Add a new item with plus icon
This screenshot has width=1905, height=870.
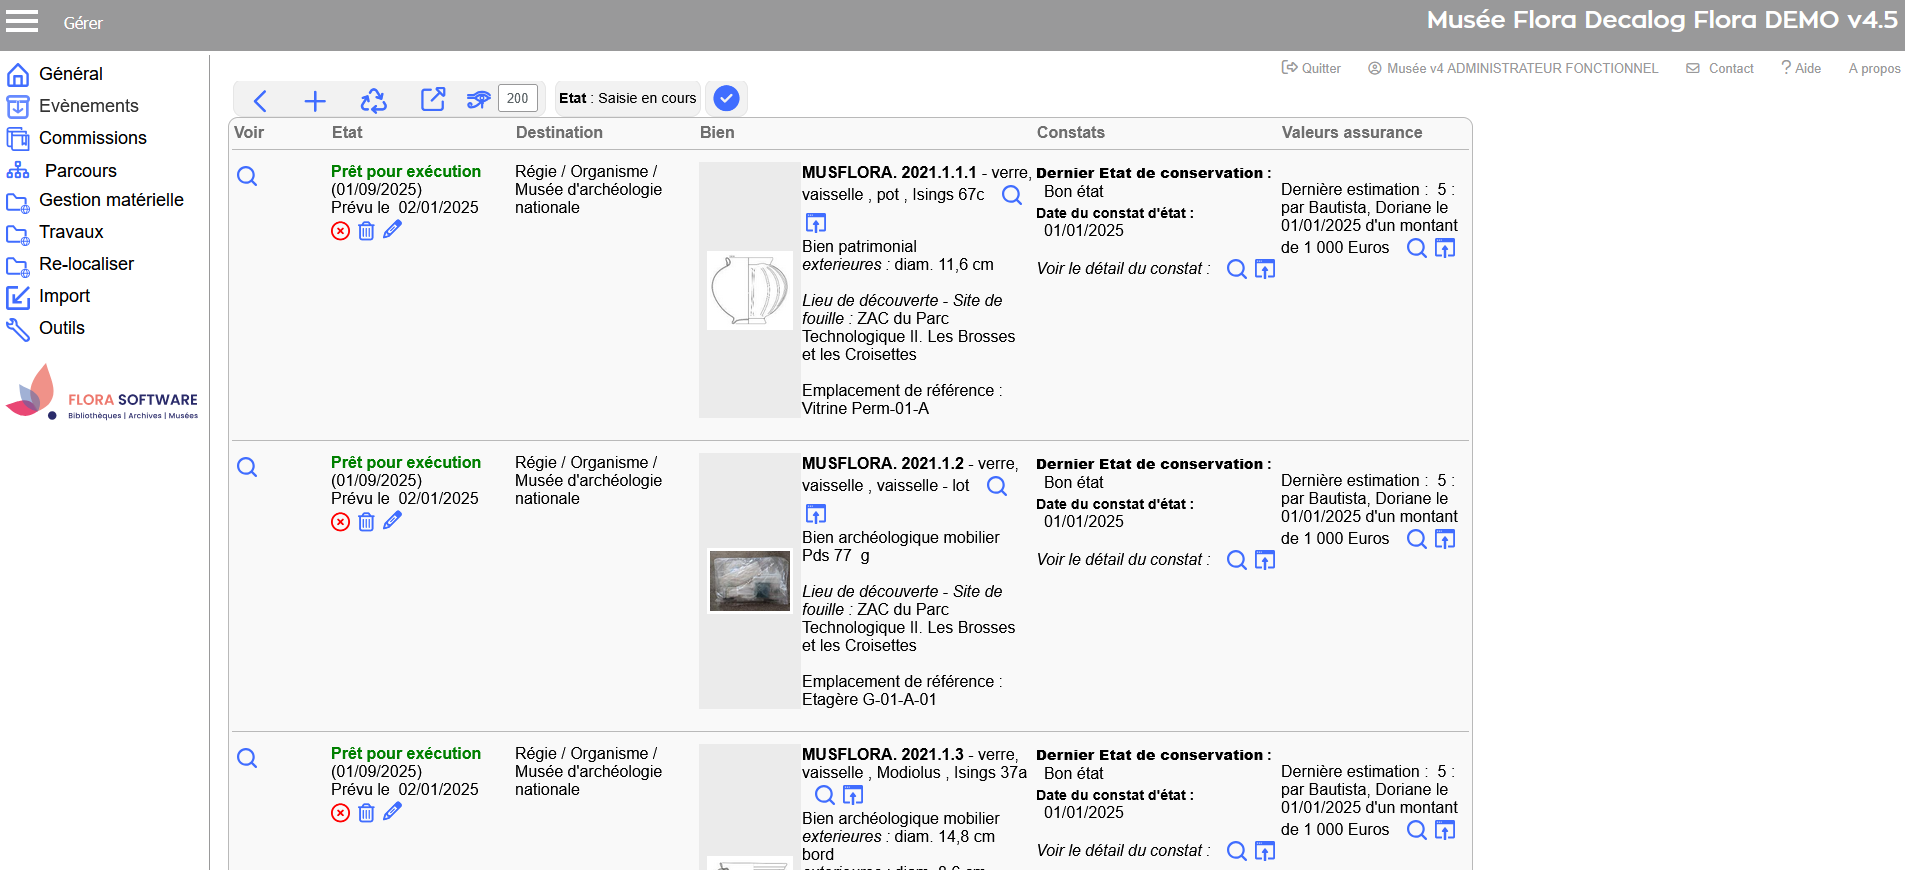click(x=315, y=100)
